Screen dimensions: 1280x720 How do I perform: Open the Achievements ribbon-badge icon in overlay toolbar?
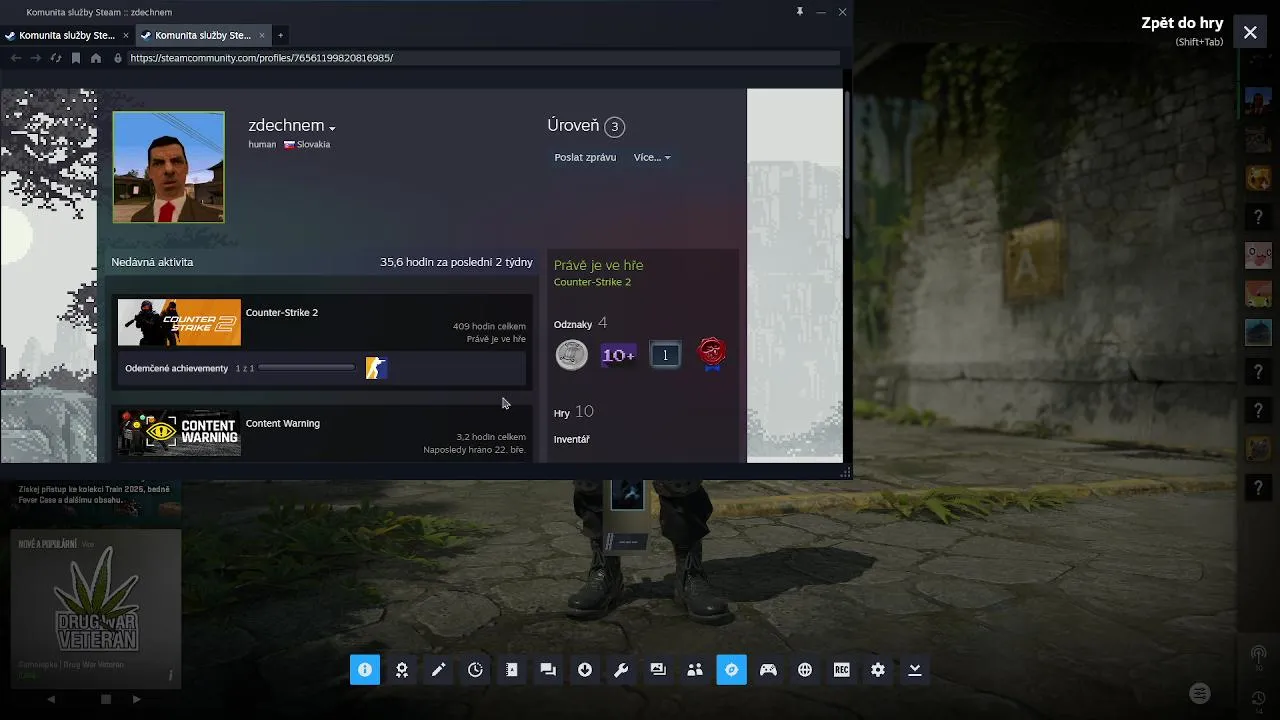(402, 670)
